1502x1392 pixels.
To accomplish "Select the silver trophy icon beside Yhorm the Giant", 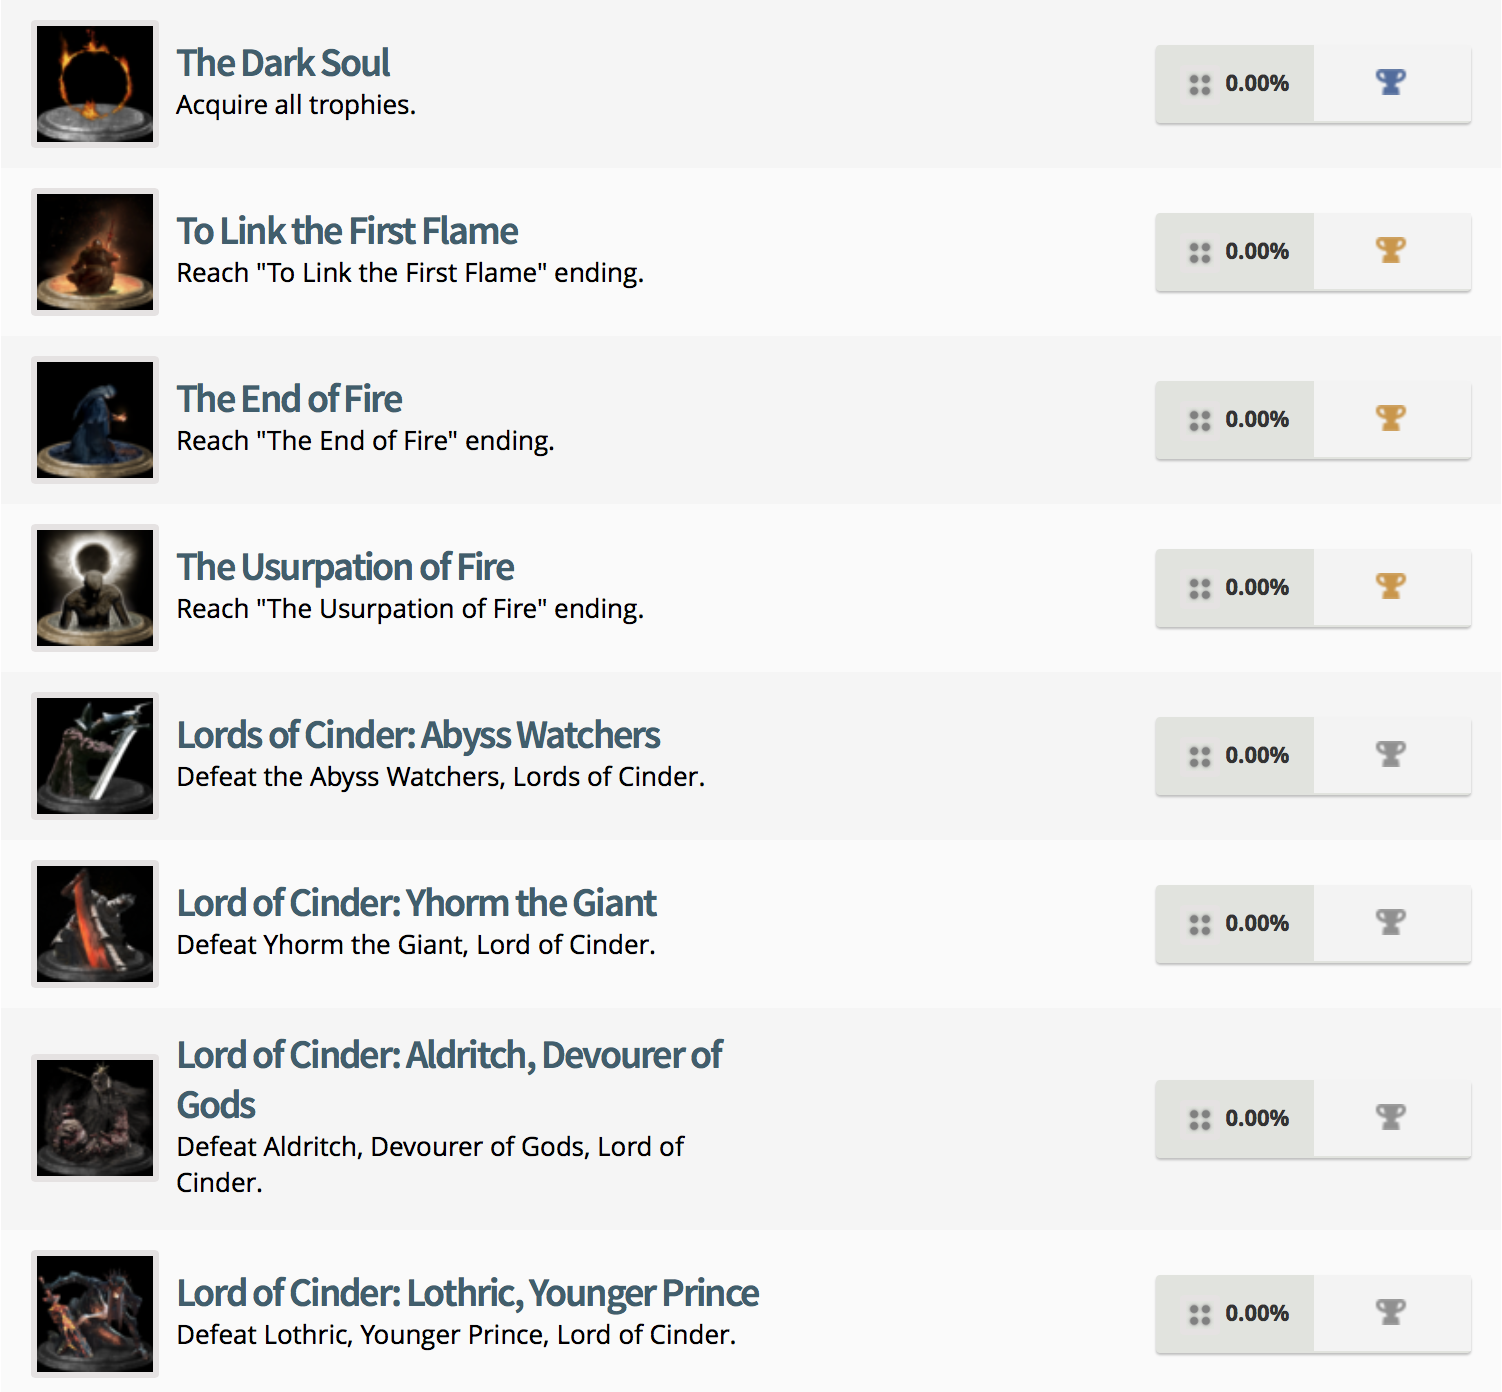I will point(1391,923).
